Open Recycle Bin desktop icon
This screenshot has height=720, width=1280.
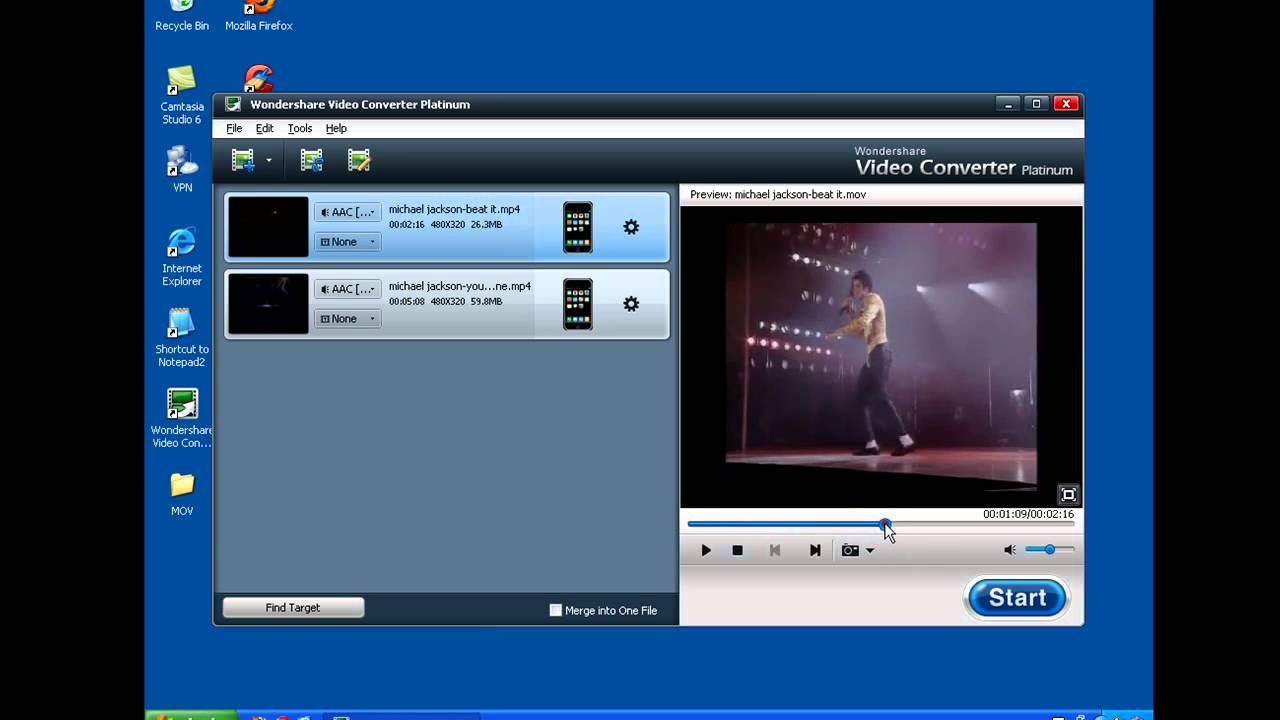pos(182,16)
